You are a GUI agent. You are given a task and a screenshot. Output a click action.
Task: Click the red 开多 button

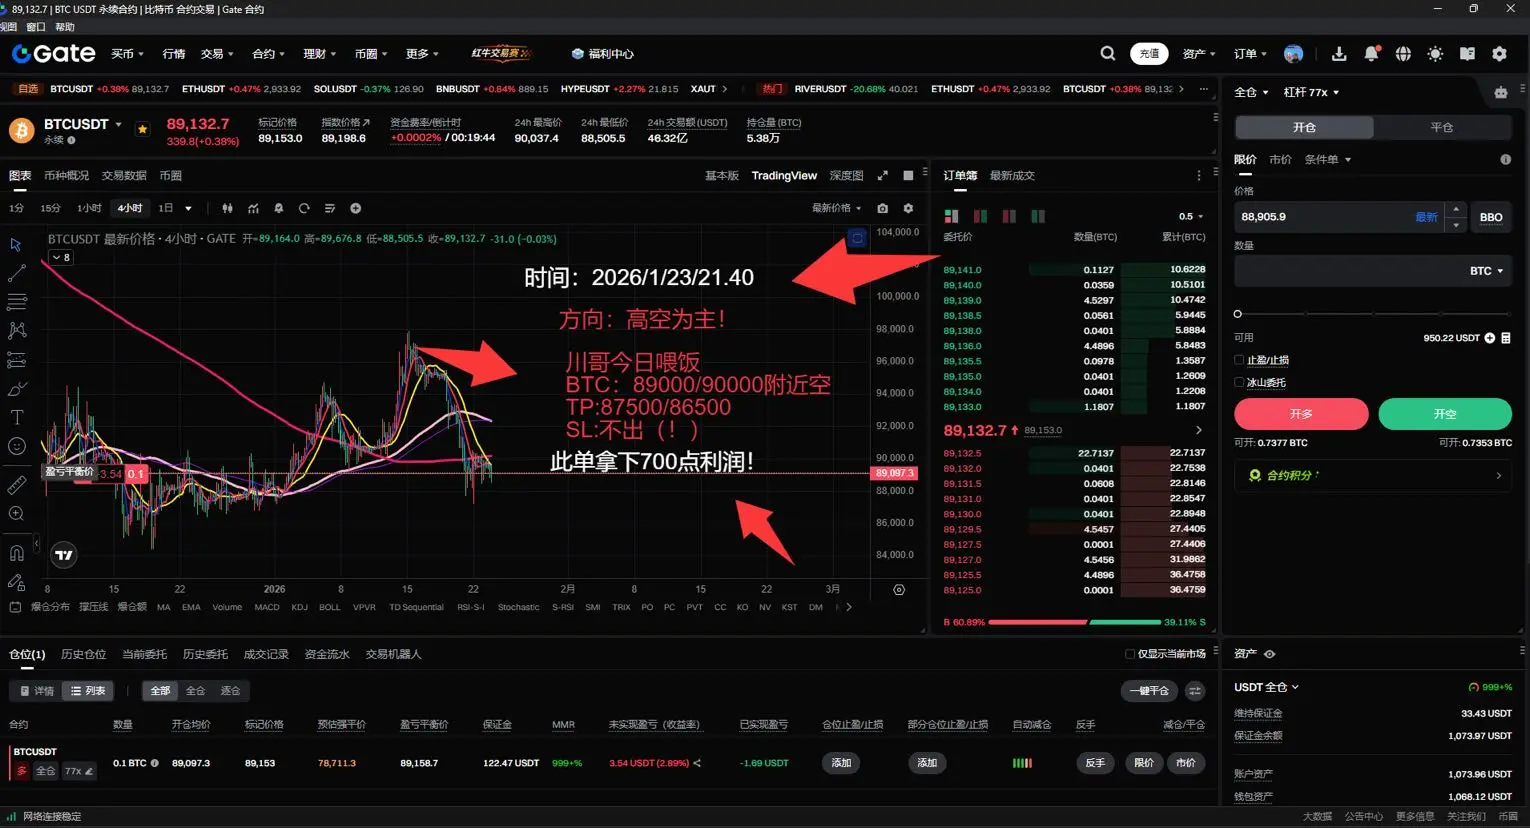(x=1301, y=413)
